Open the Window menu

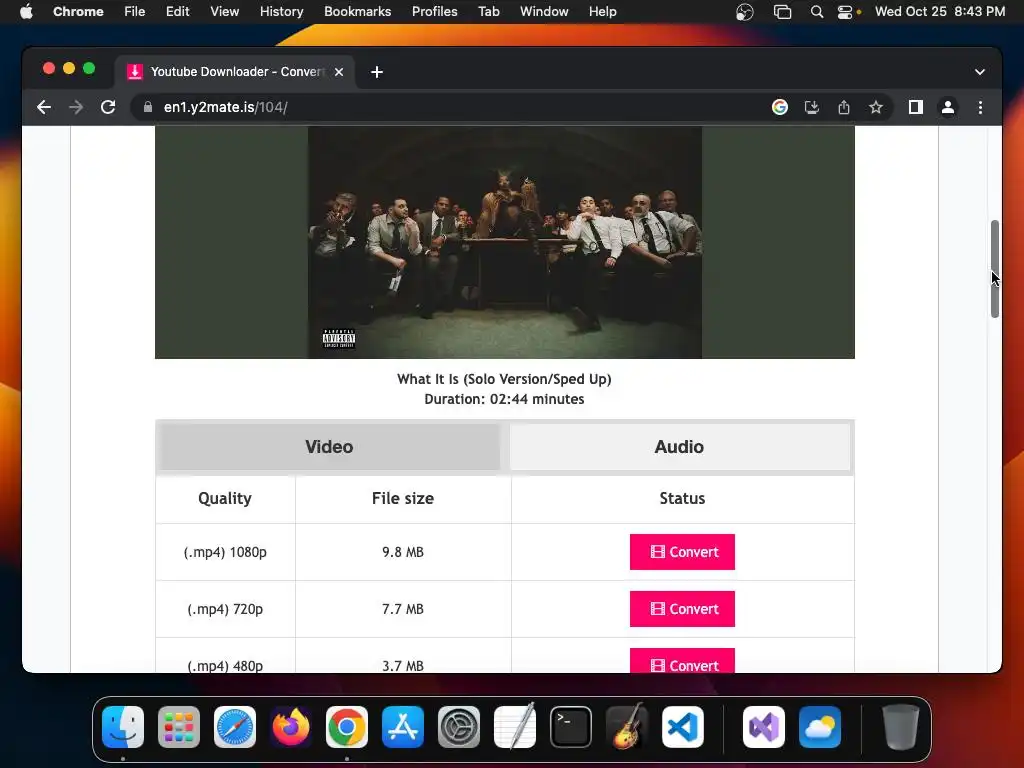tap(544, 11)
